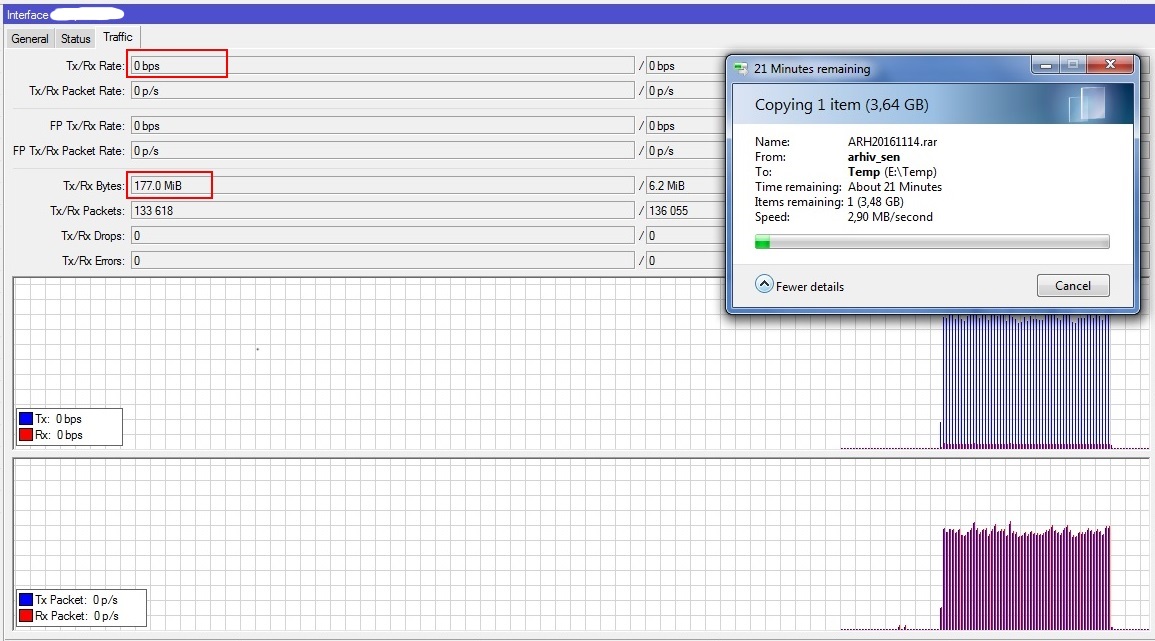Viewport: 1155px width, 641px height.
Task: Open the Status tab
Action: pyautogui.click(x=75, y=39)
